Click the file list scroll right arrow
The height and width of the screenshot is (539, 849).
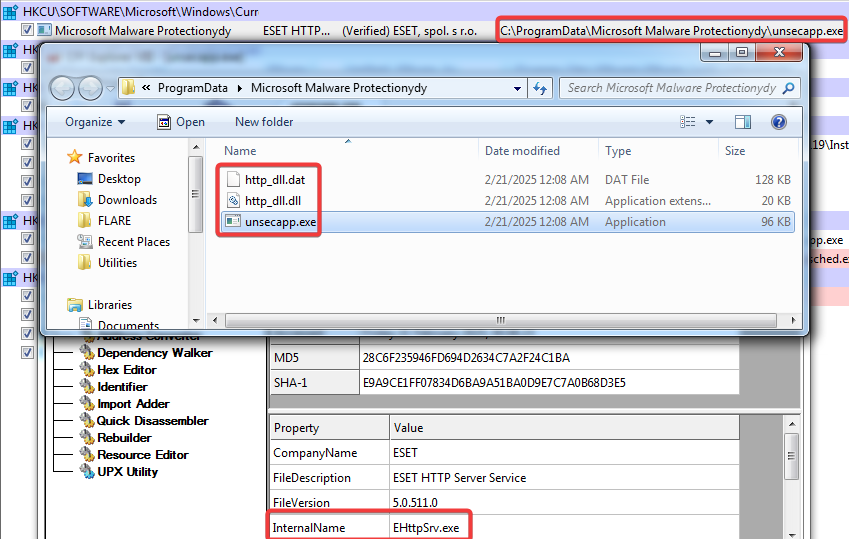tap(793, 320)
